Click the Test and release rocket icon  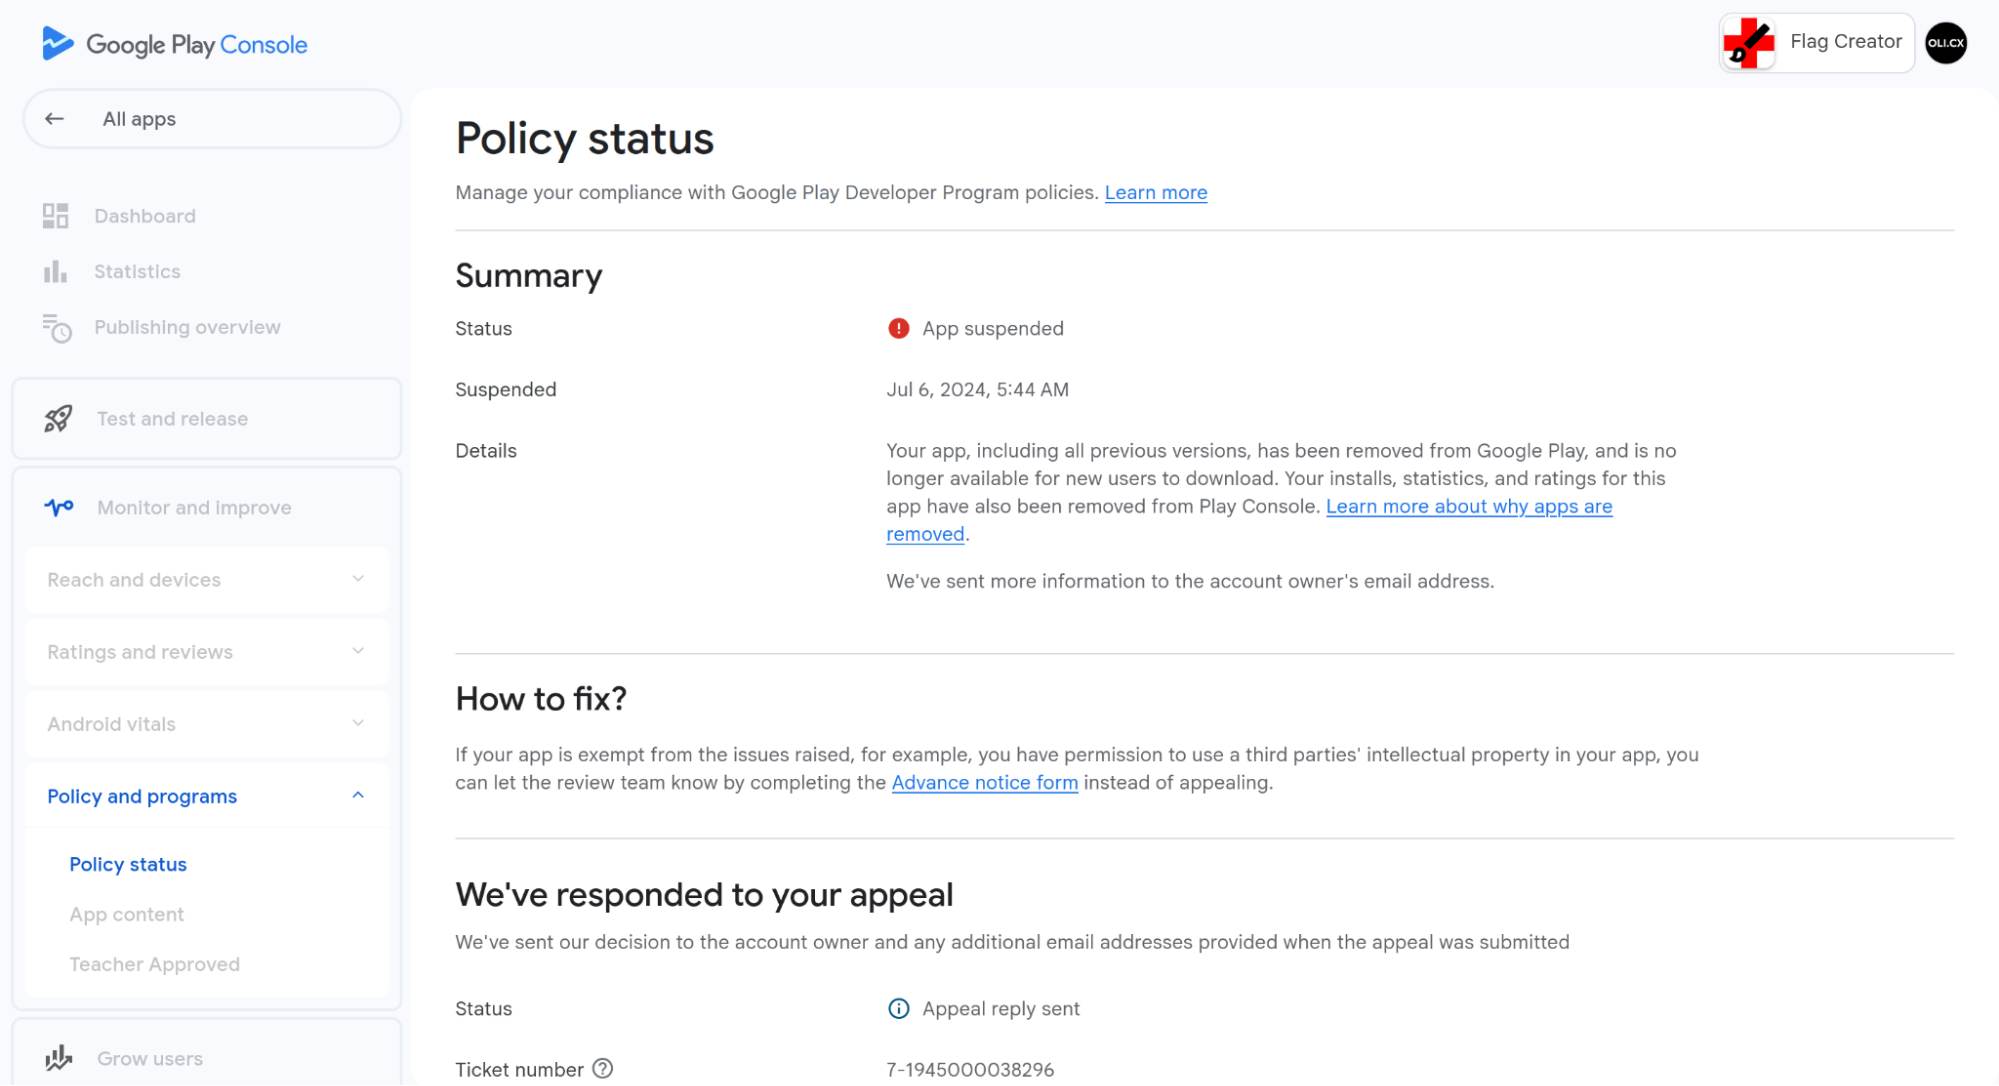pos(58,419)
